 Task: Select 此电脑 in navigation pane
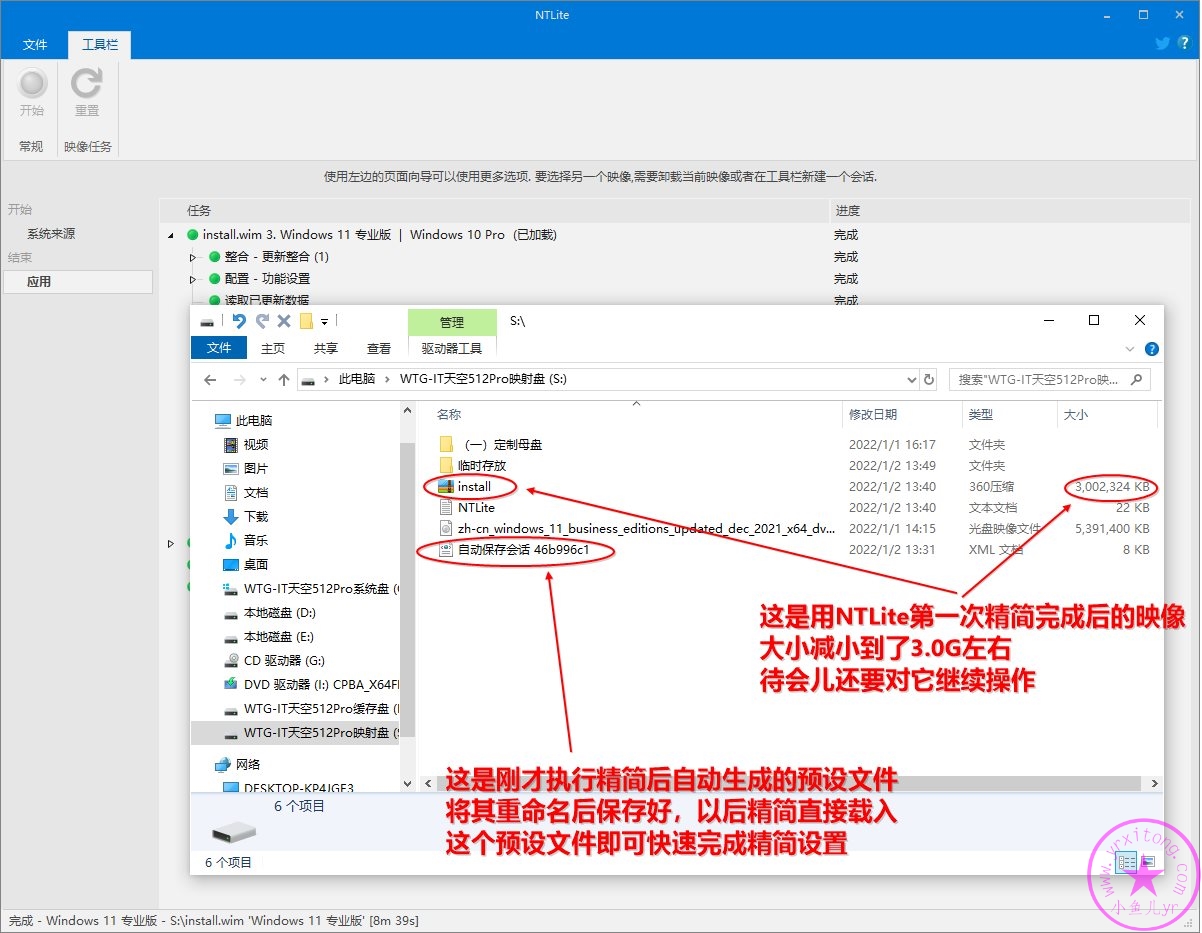tap(253, 420)
